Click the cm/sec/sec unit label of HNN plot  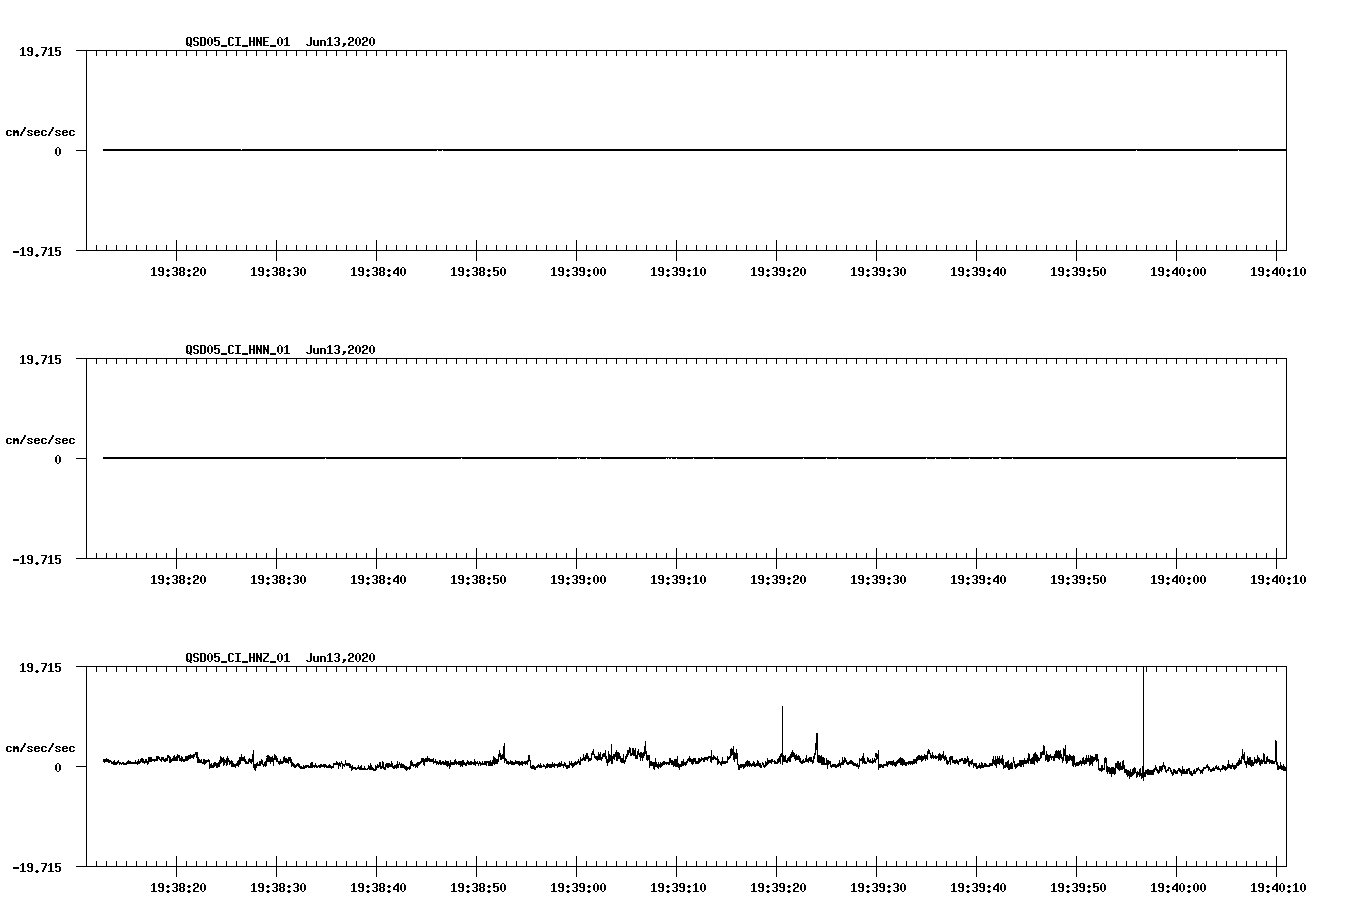pos(40,440)
